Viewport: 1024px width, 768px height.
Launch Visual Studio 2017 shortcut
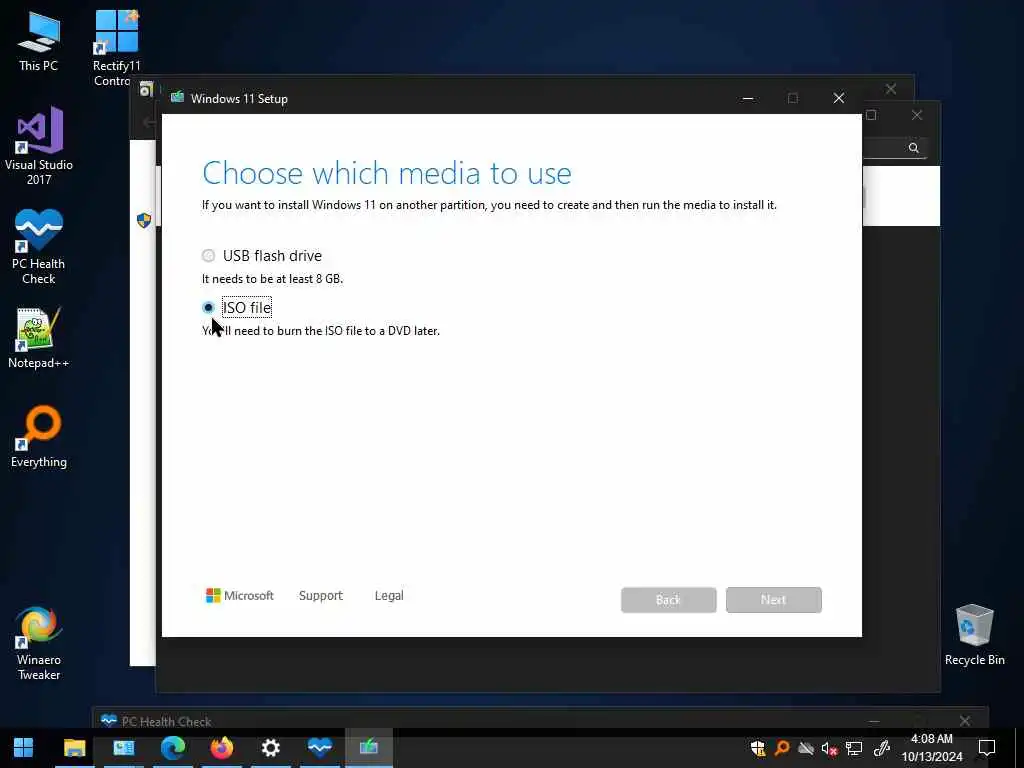39,146
